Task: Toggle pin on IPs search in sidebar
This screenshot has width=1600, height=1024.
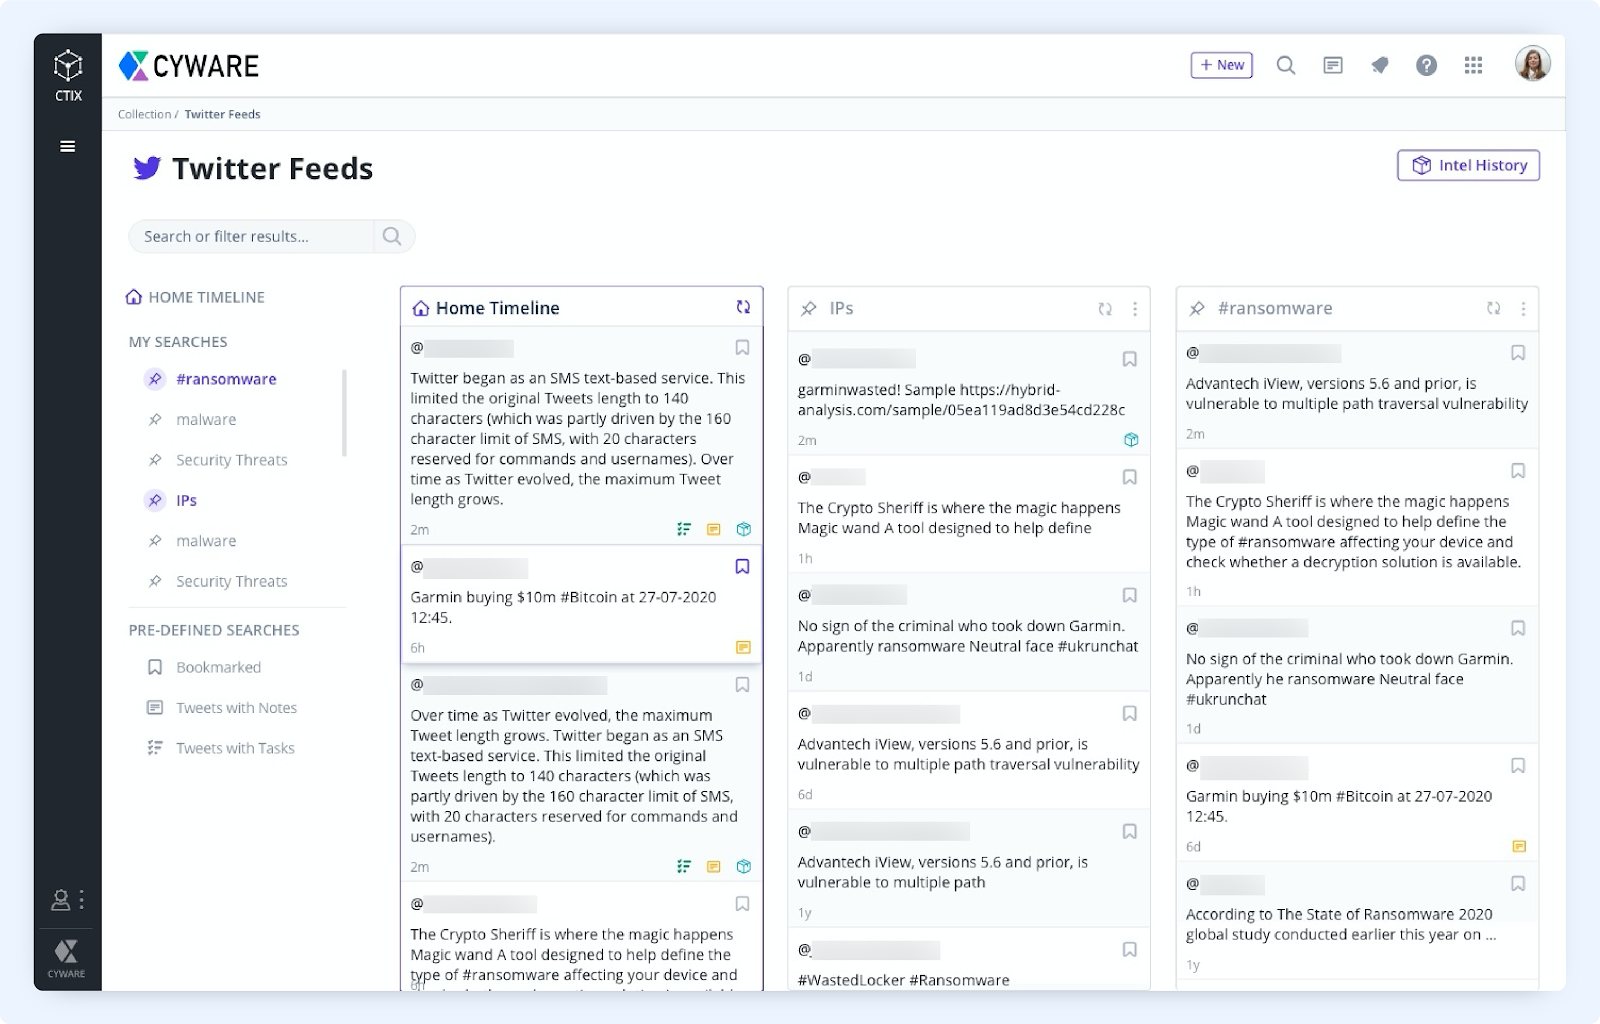Action: 155,500
